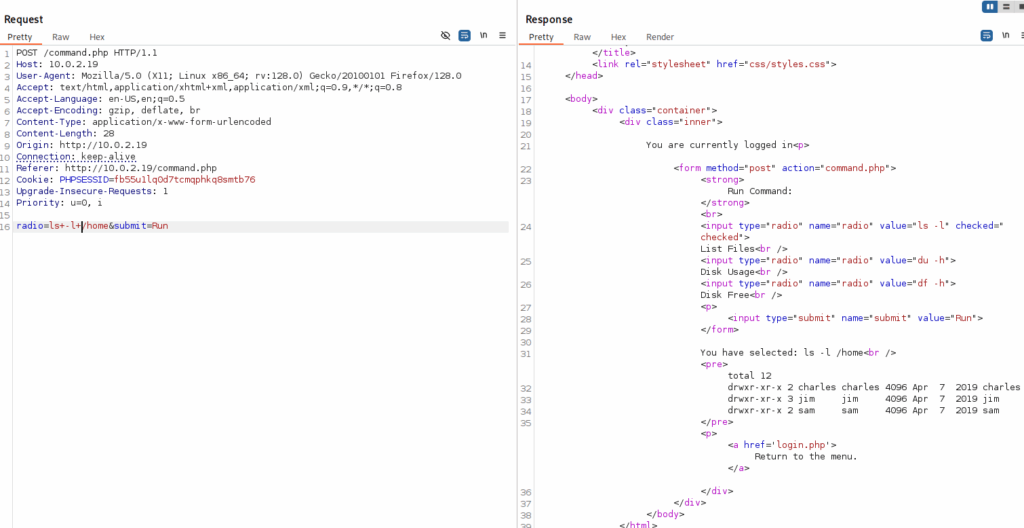Click the Accept: text/html header line
Image resolution: width=1024 pixels, height=528 pixels.
pyautogui.click(x=209, y=88)
